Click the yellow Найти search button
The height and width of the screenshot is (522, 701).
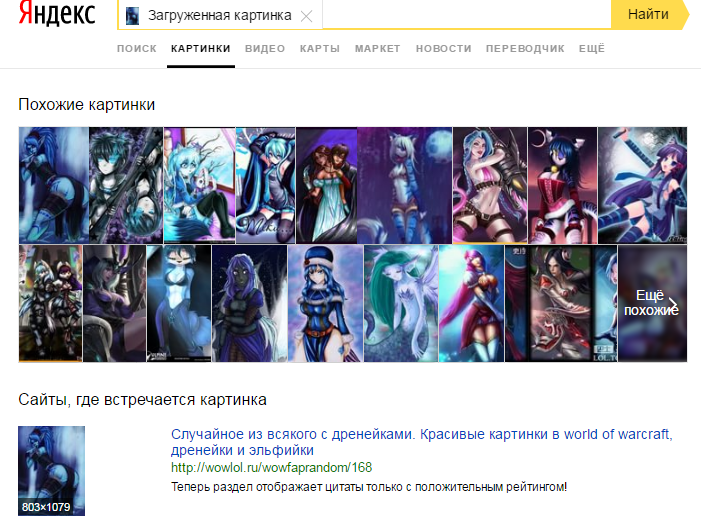(649, 14)
